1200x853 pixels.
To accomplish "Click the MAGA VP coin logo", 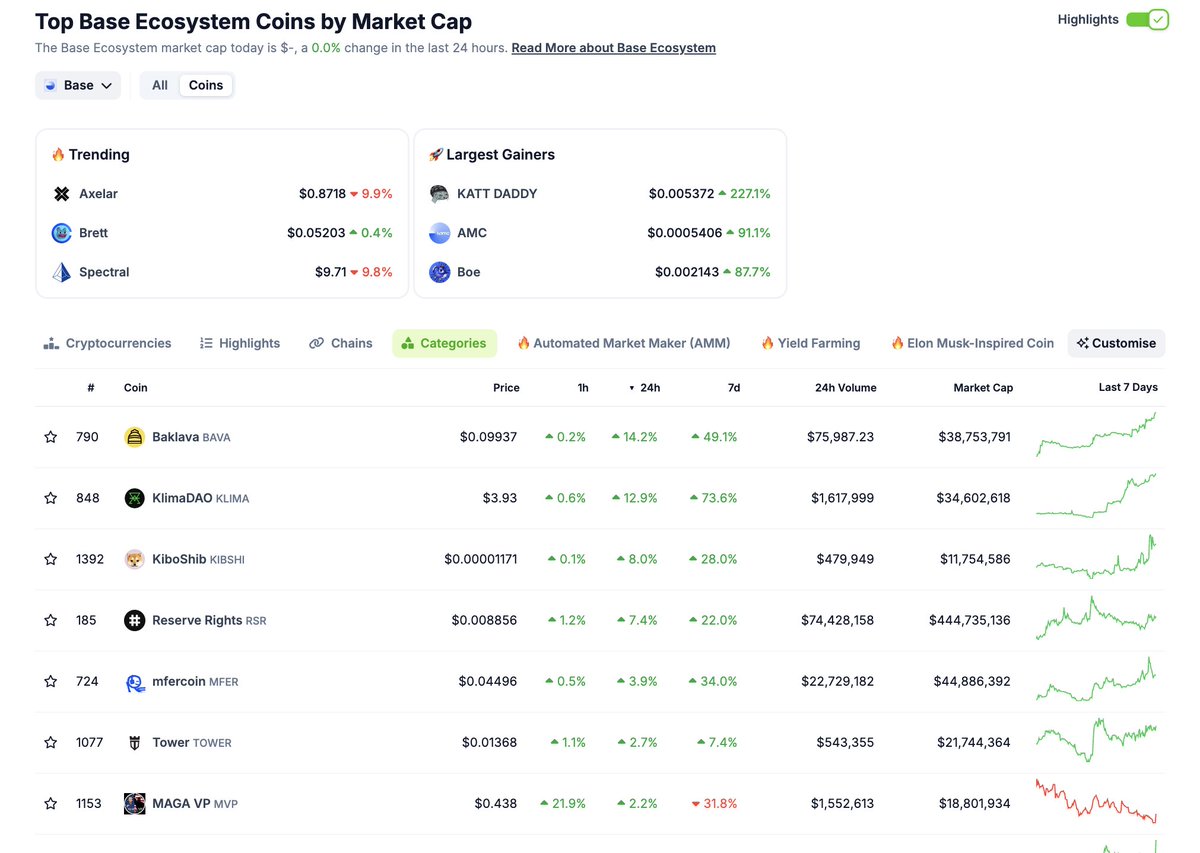I will [x=134, y=803].
